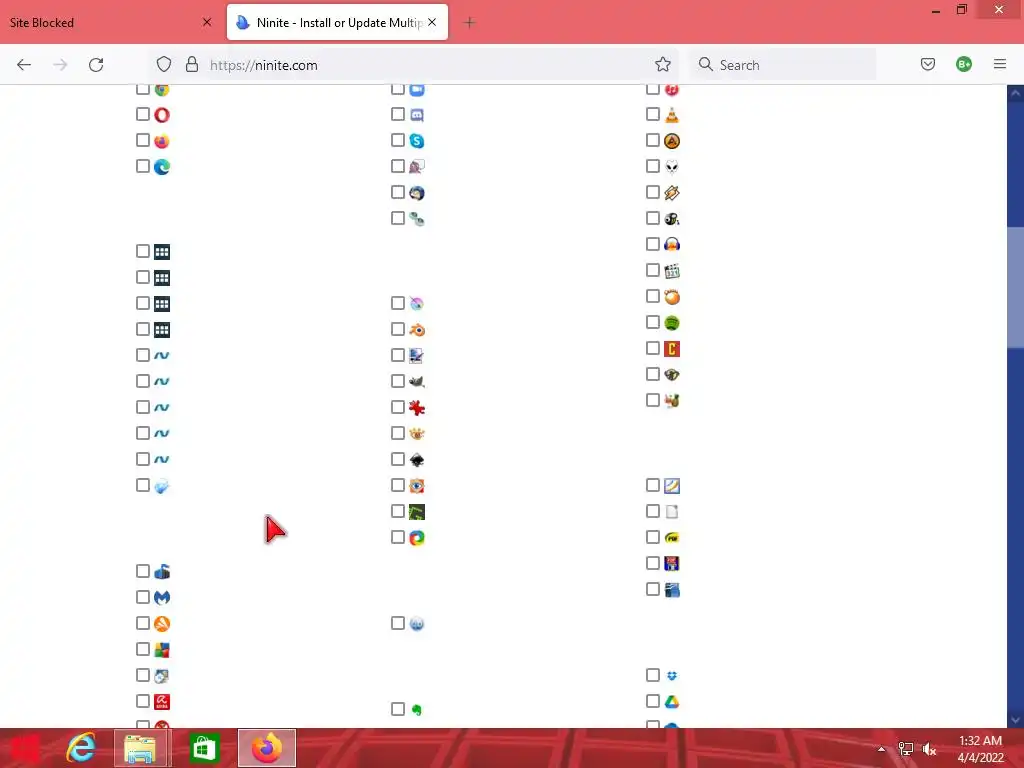
Task: Reload the current page
Action: tap(97, 65)
